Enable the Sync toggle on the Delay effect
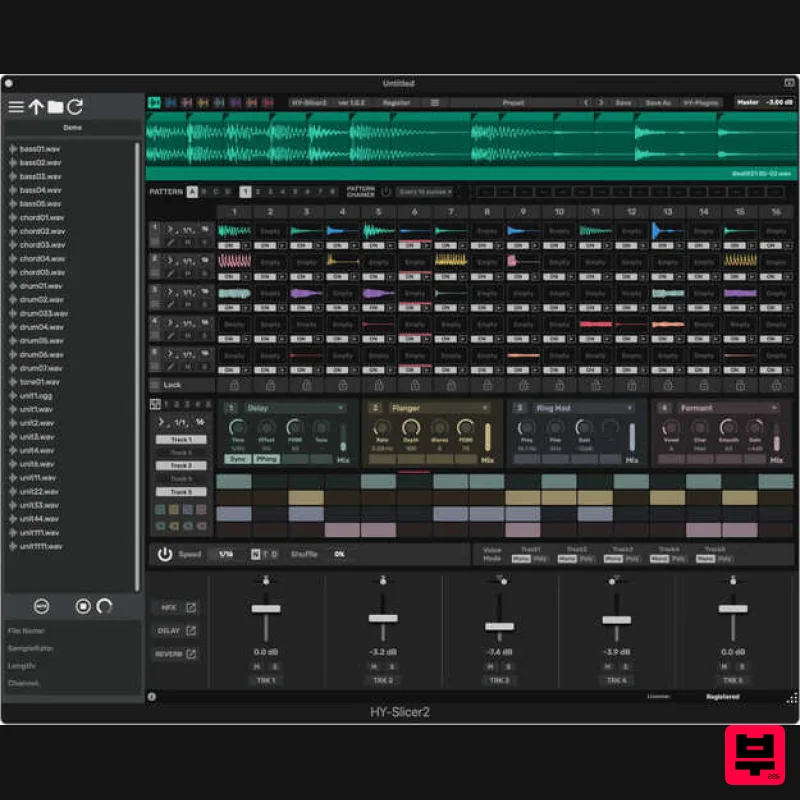This screenshot has height=800, width=800. pos(236,458)
